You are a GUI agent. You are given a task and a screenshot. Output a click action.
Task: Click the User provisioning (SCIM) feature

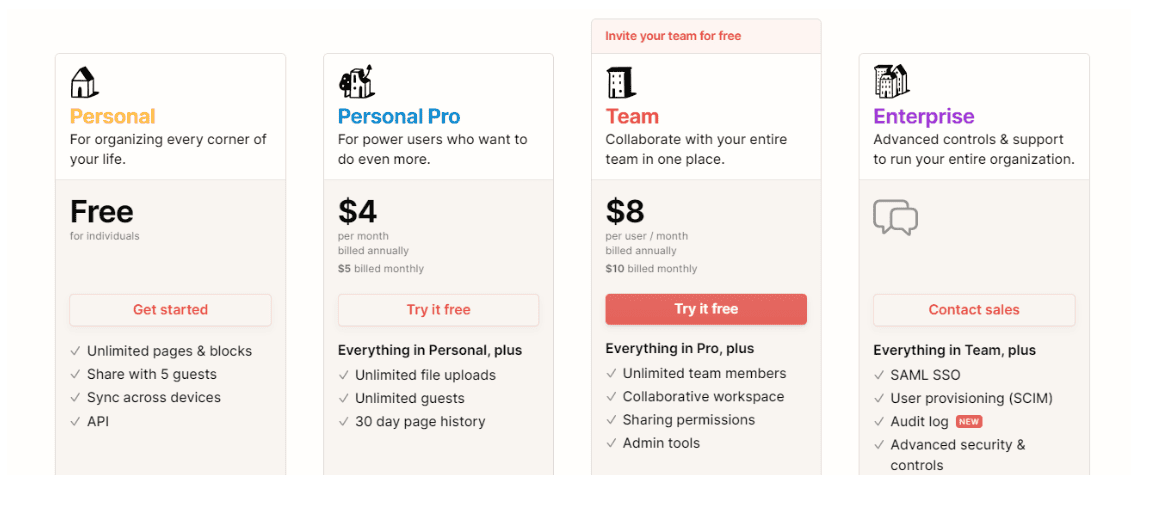(x=971, y=398)
